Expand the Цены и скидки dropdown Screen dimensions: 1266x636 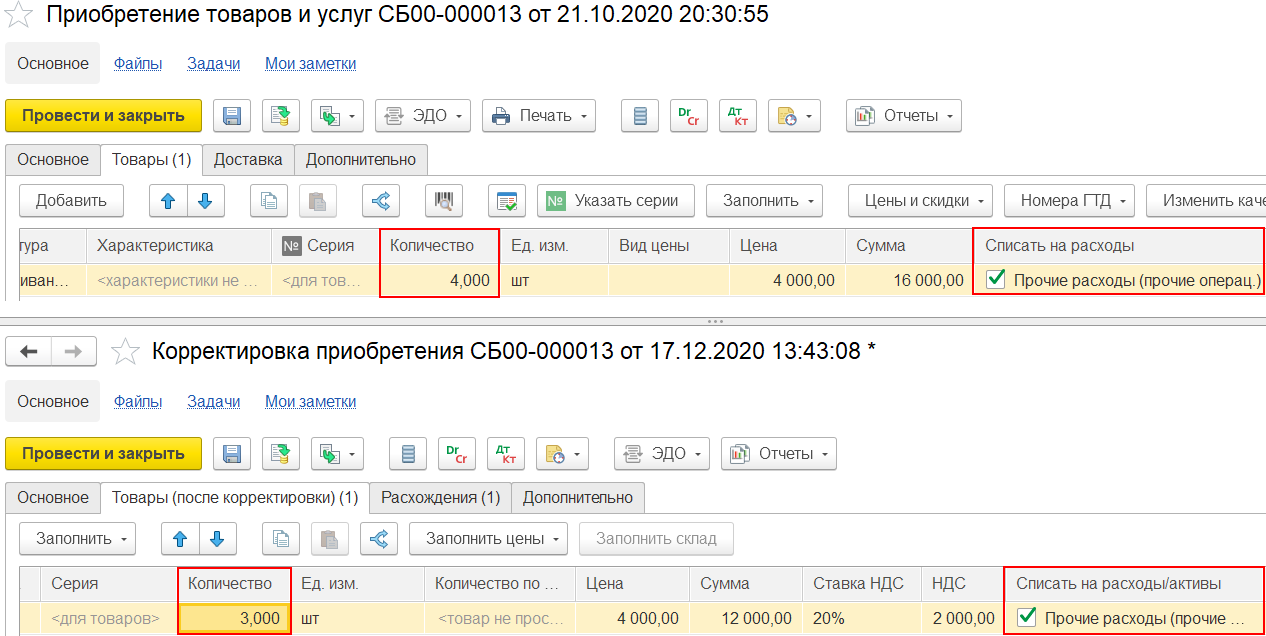point(920,200)
